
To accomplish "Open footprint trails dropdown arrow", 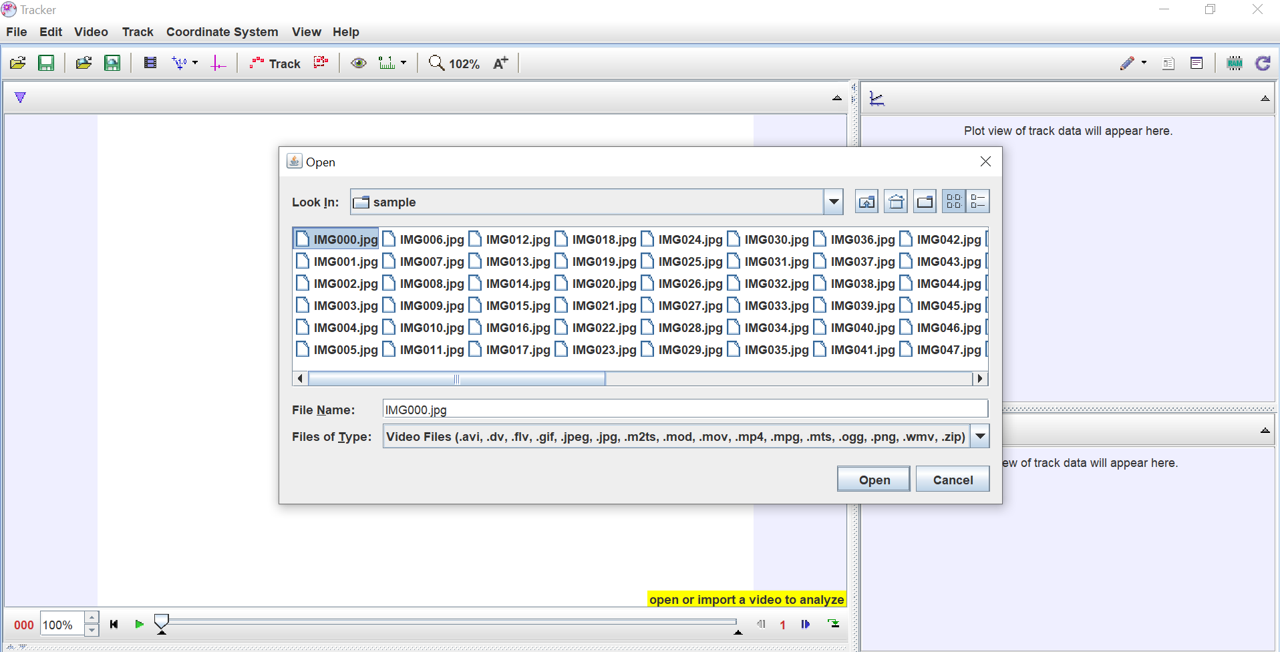I will pos(404,63).
